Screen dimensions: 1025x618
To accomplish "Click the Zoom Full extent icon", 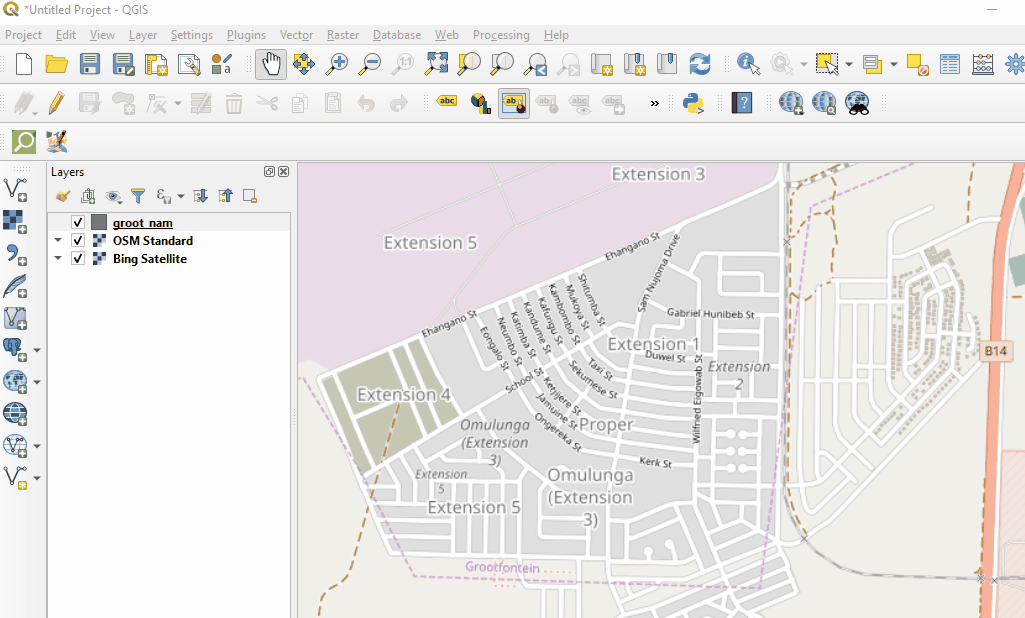I will tap(436, 64).
